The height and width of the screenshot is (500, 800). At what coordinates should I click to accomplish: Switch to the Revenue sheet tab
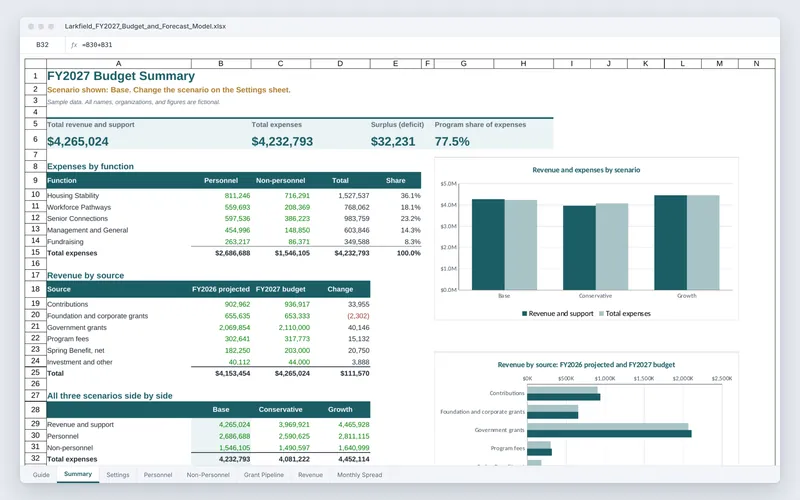pos(310,474)
